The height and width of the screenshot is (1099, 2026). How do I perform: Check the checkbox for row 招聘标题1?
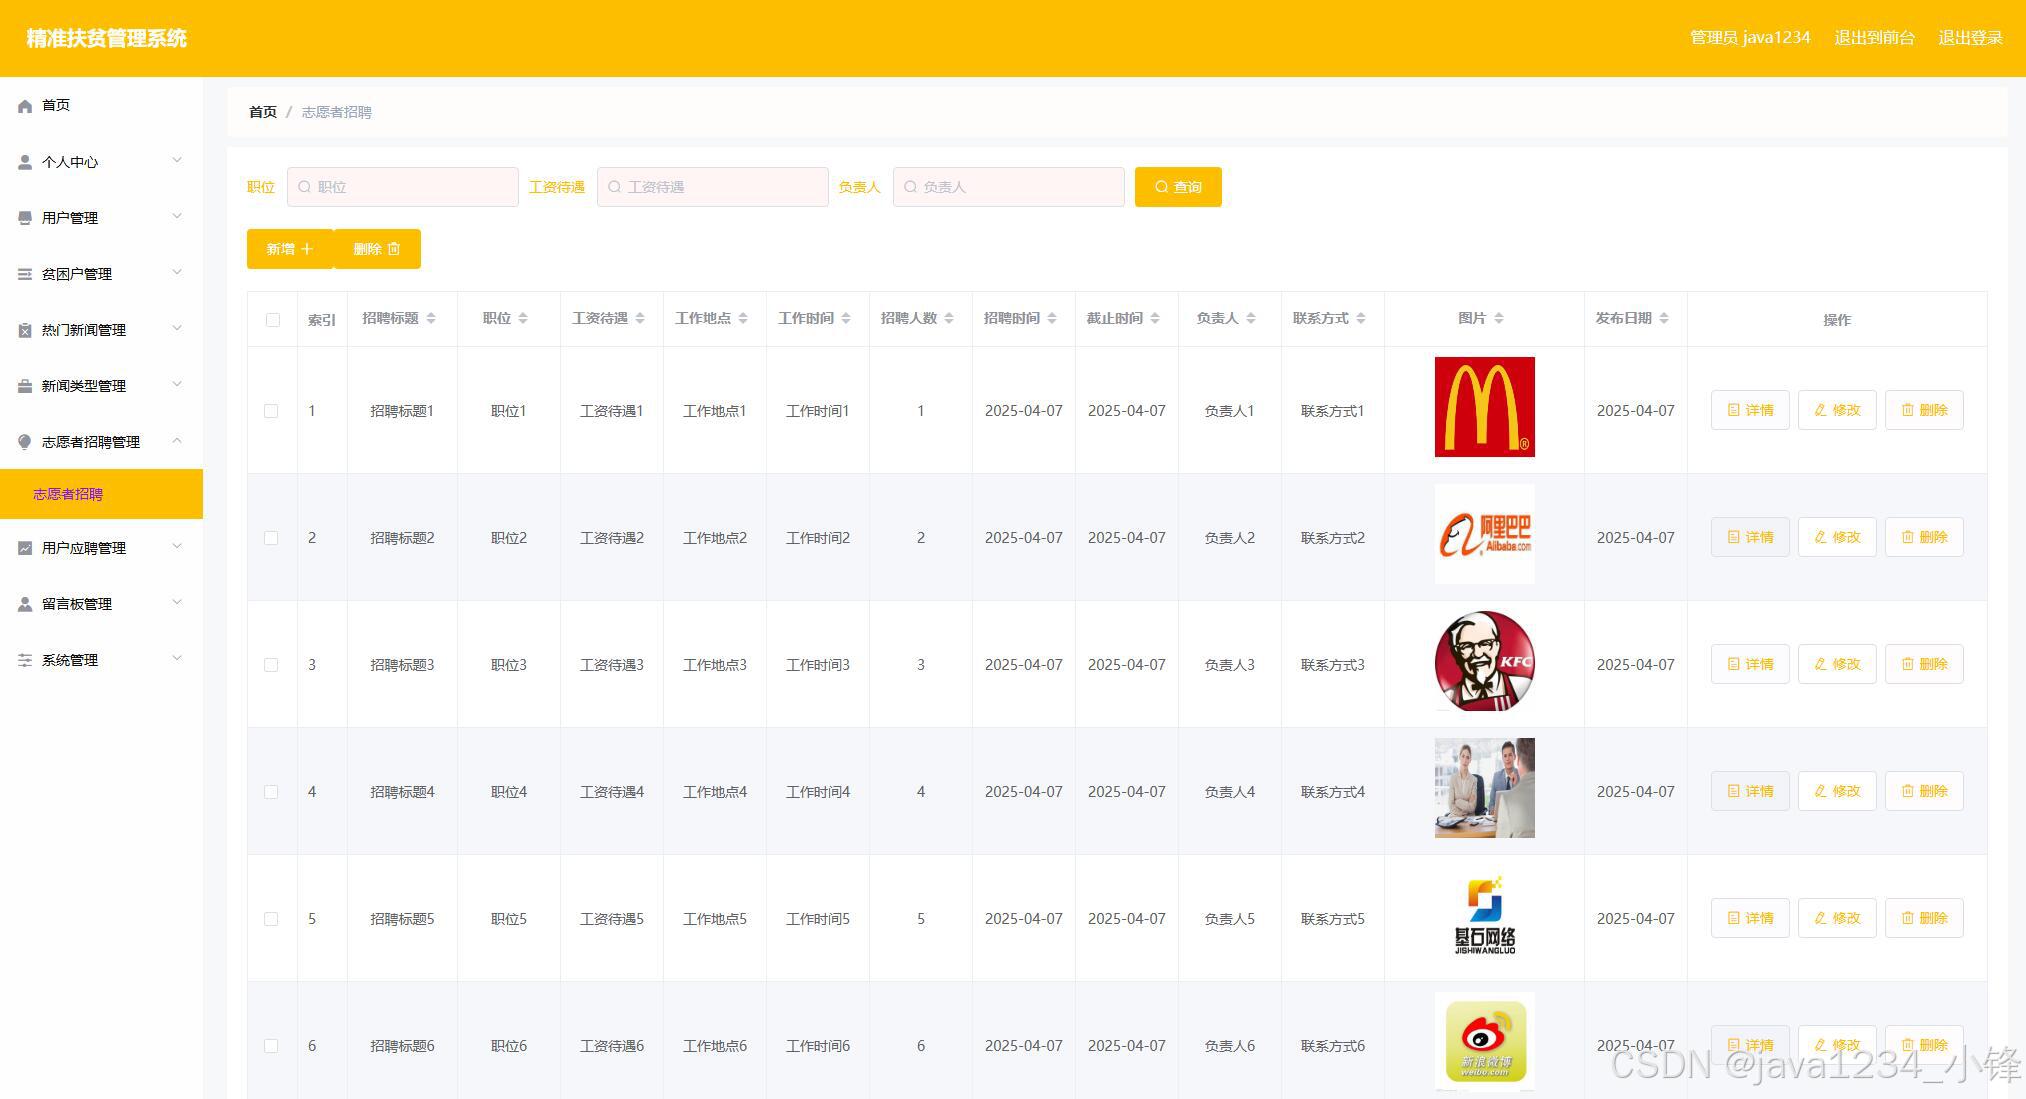point(271,411)
